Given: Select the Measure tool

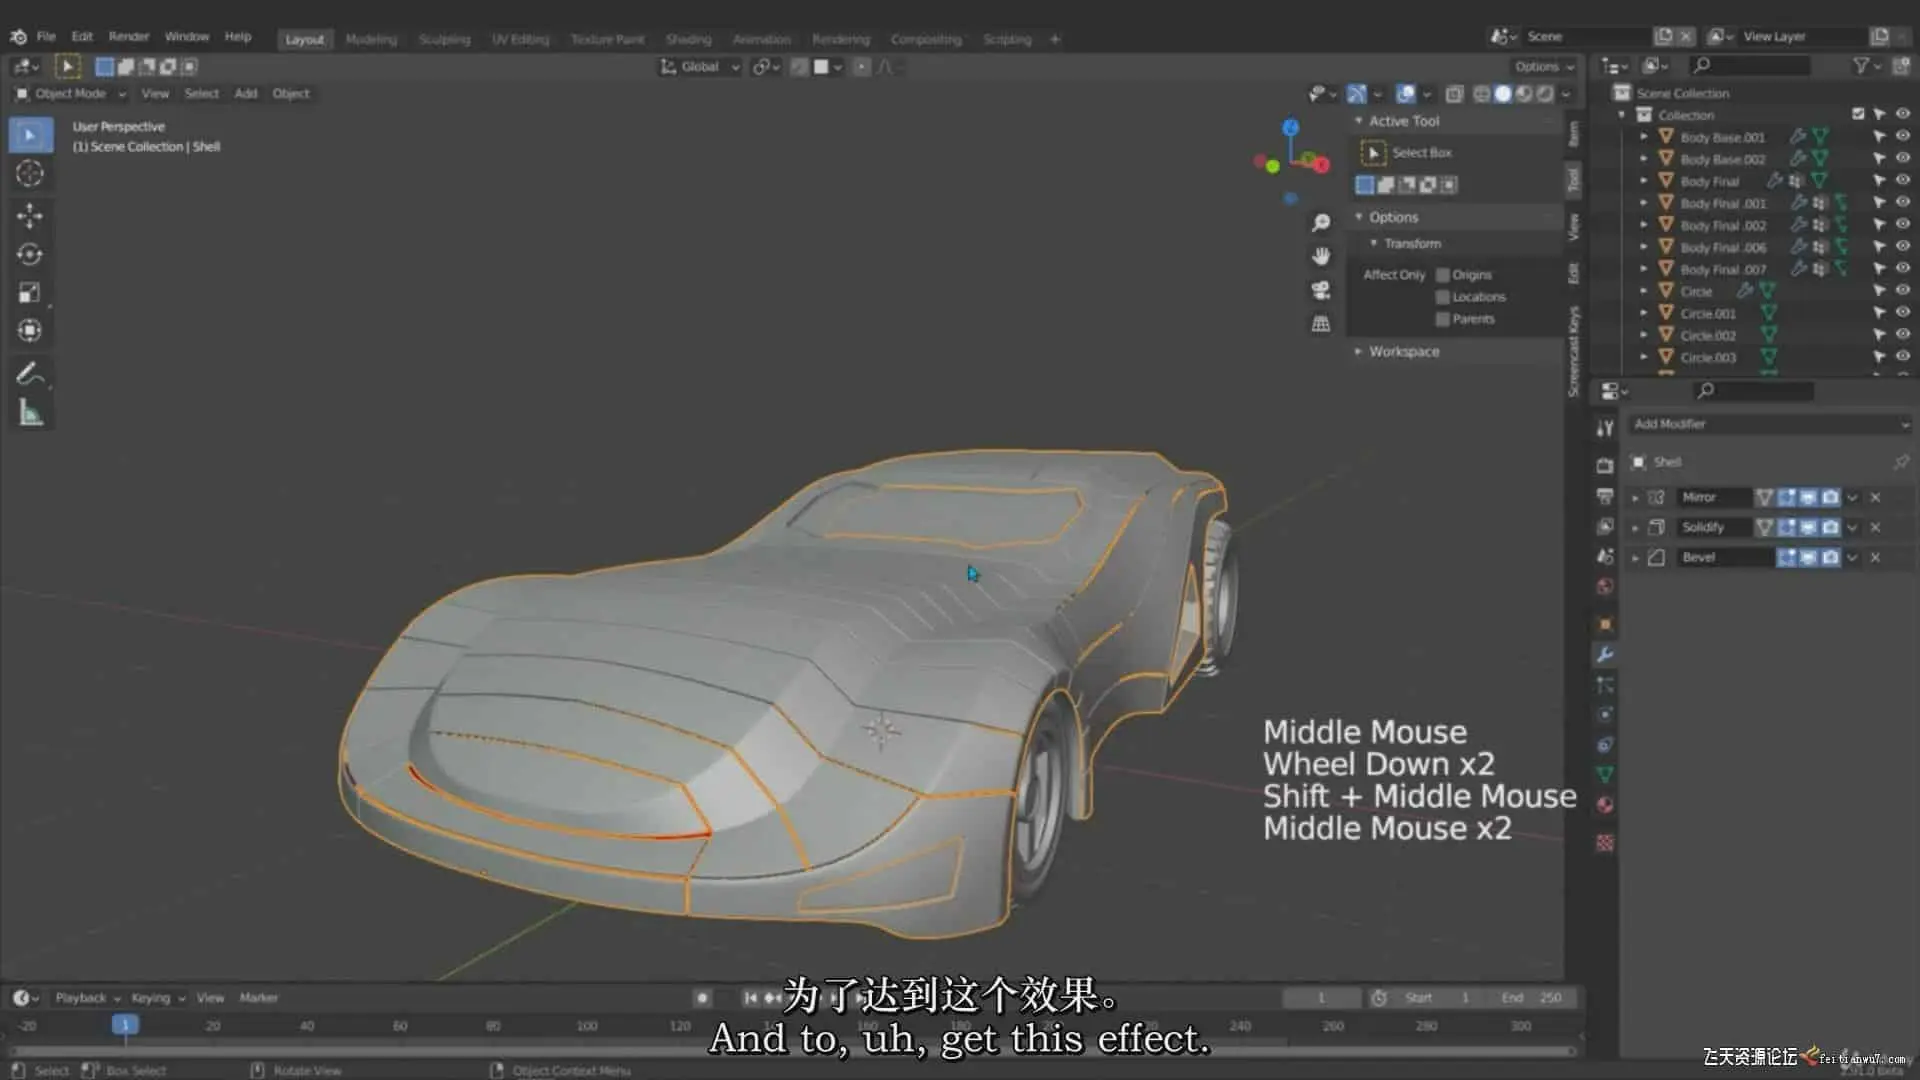Looking at the screenshot, I should (30, 413).
